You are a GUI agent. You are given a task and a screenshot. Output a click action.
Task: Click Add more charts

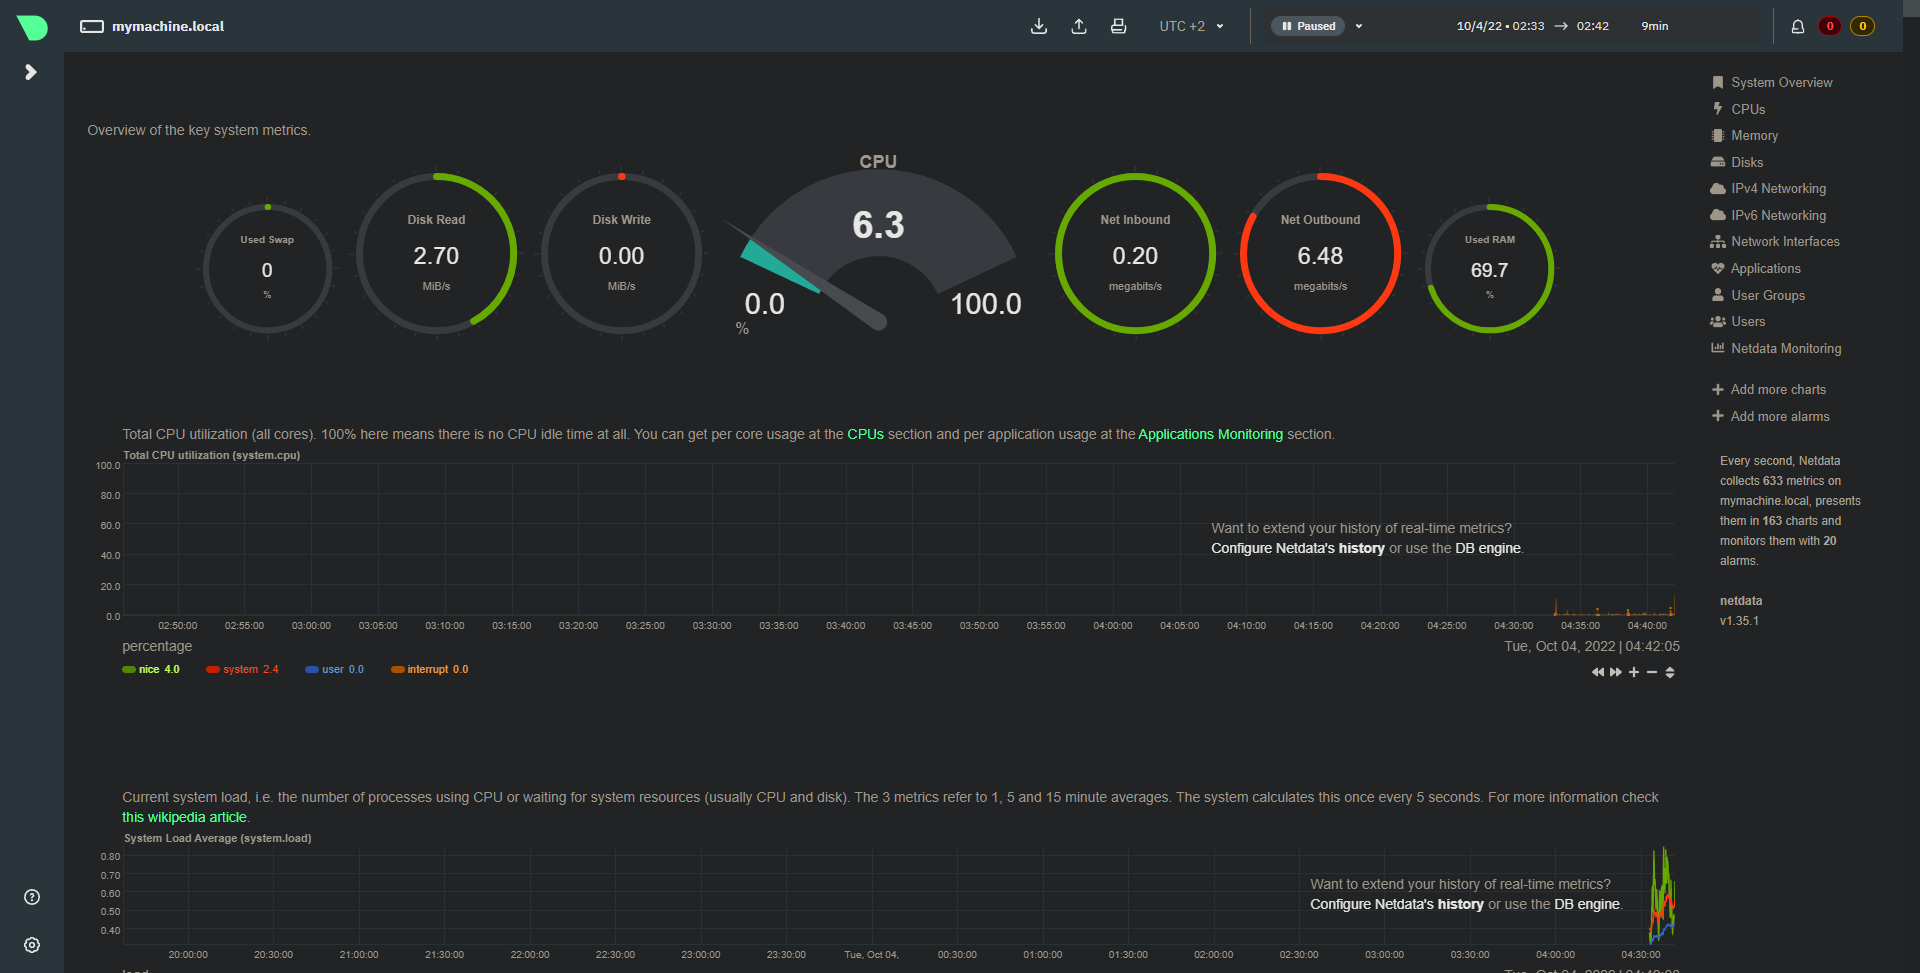(1777, 390)
